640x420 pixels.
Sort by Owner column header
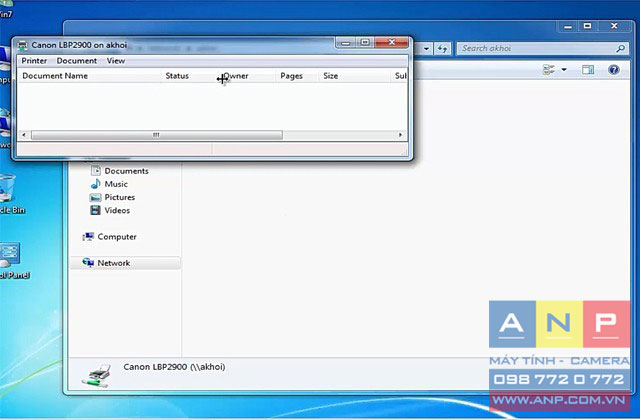pos(236,76)
